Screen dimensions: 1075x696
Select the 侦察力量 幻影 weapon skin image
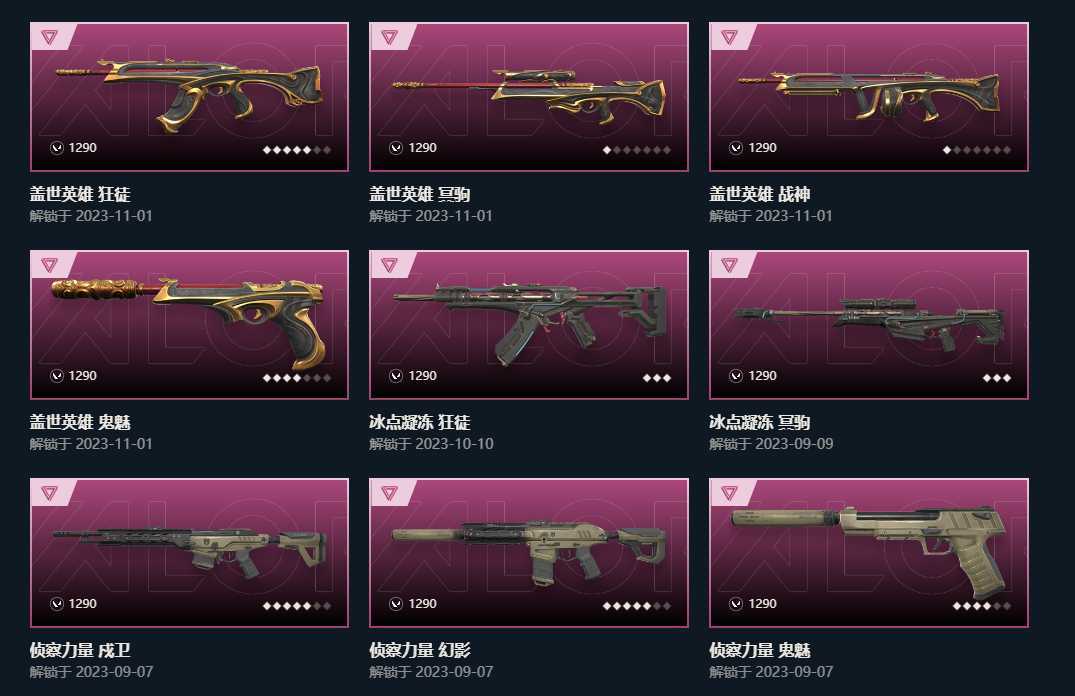(529, 553)
